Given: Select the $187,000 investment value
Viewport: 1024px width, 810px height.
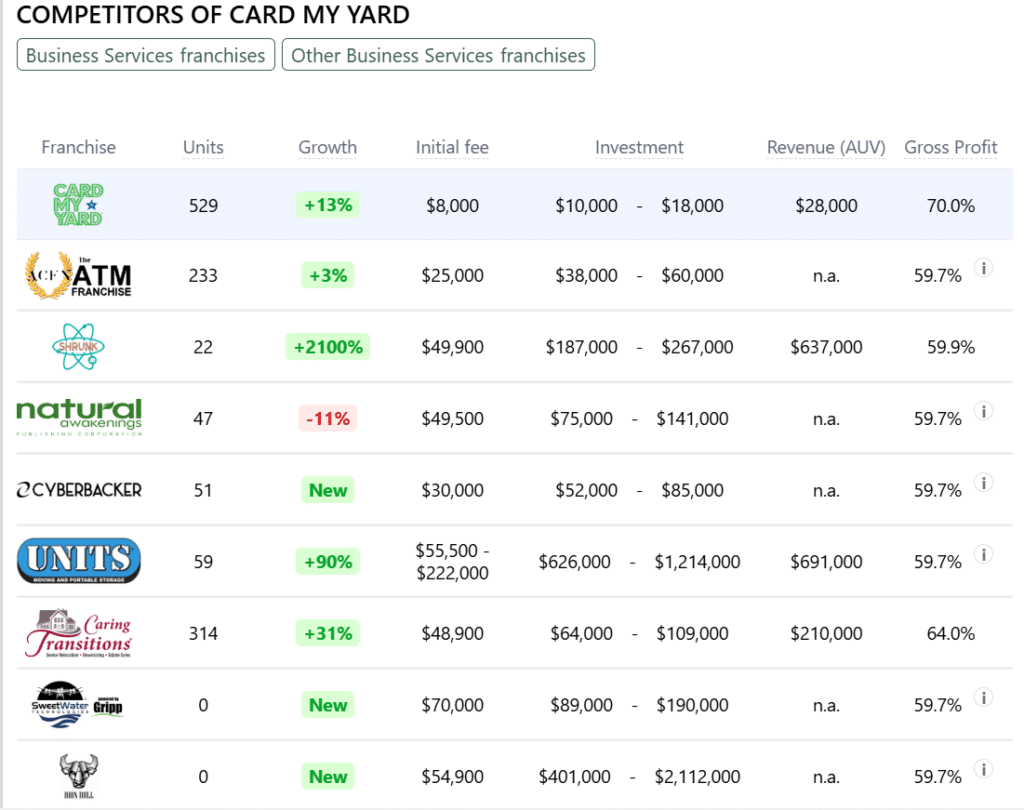Looking at the screenshot, I should [x=581, y=347].
